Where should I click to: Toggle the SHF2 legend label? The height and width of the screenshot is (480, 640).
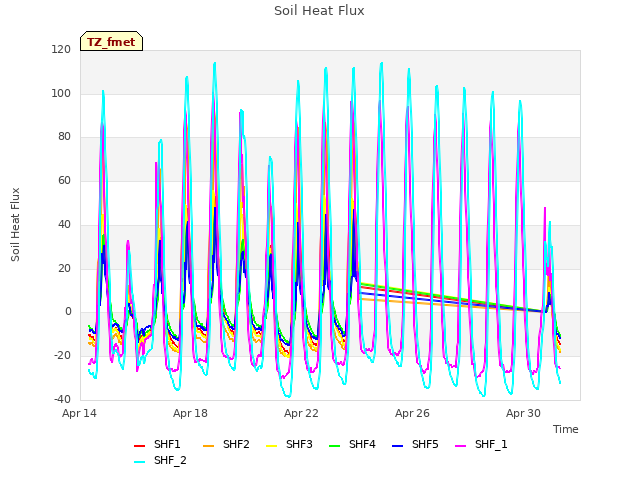coord(236,444)
